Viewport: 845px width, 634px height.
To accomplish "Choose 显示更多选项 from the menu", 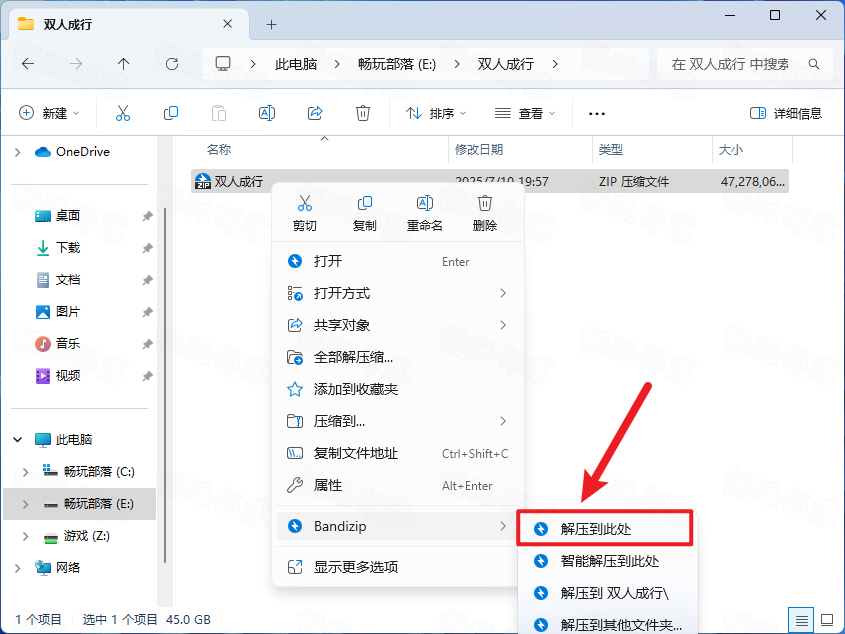I will coord(397,567).
